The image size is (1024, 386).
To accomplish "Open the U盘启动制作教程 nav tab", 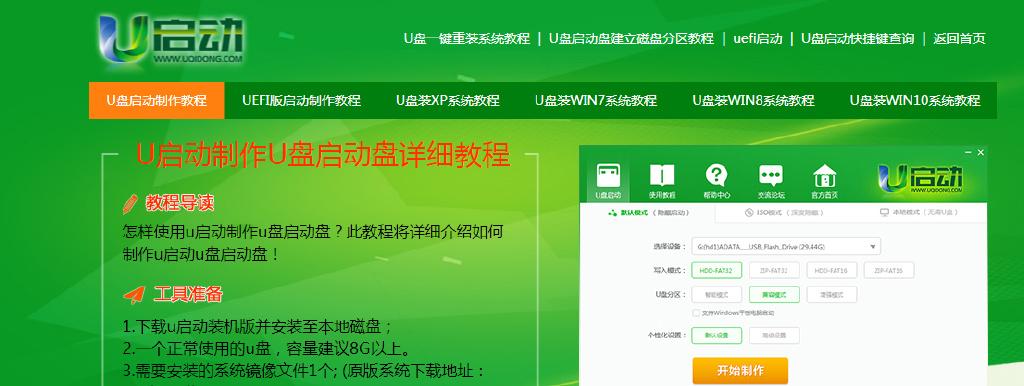I will click(157, 101).
